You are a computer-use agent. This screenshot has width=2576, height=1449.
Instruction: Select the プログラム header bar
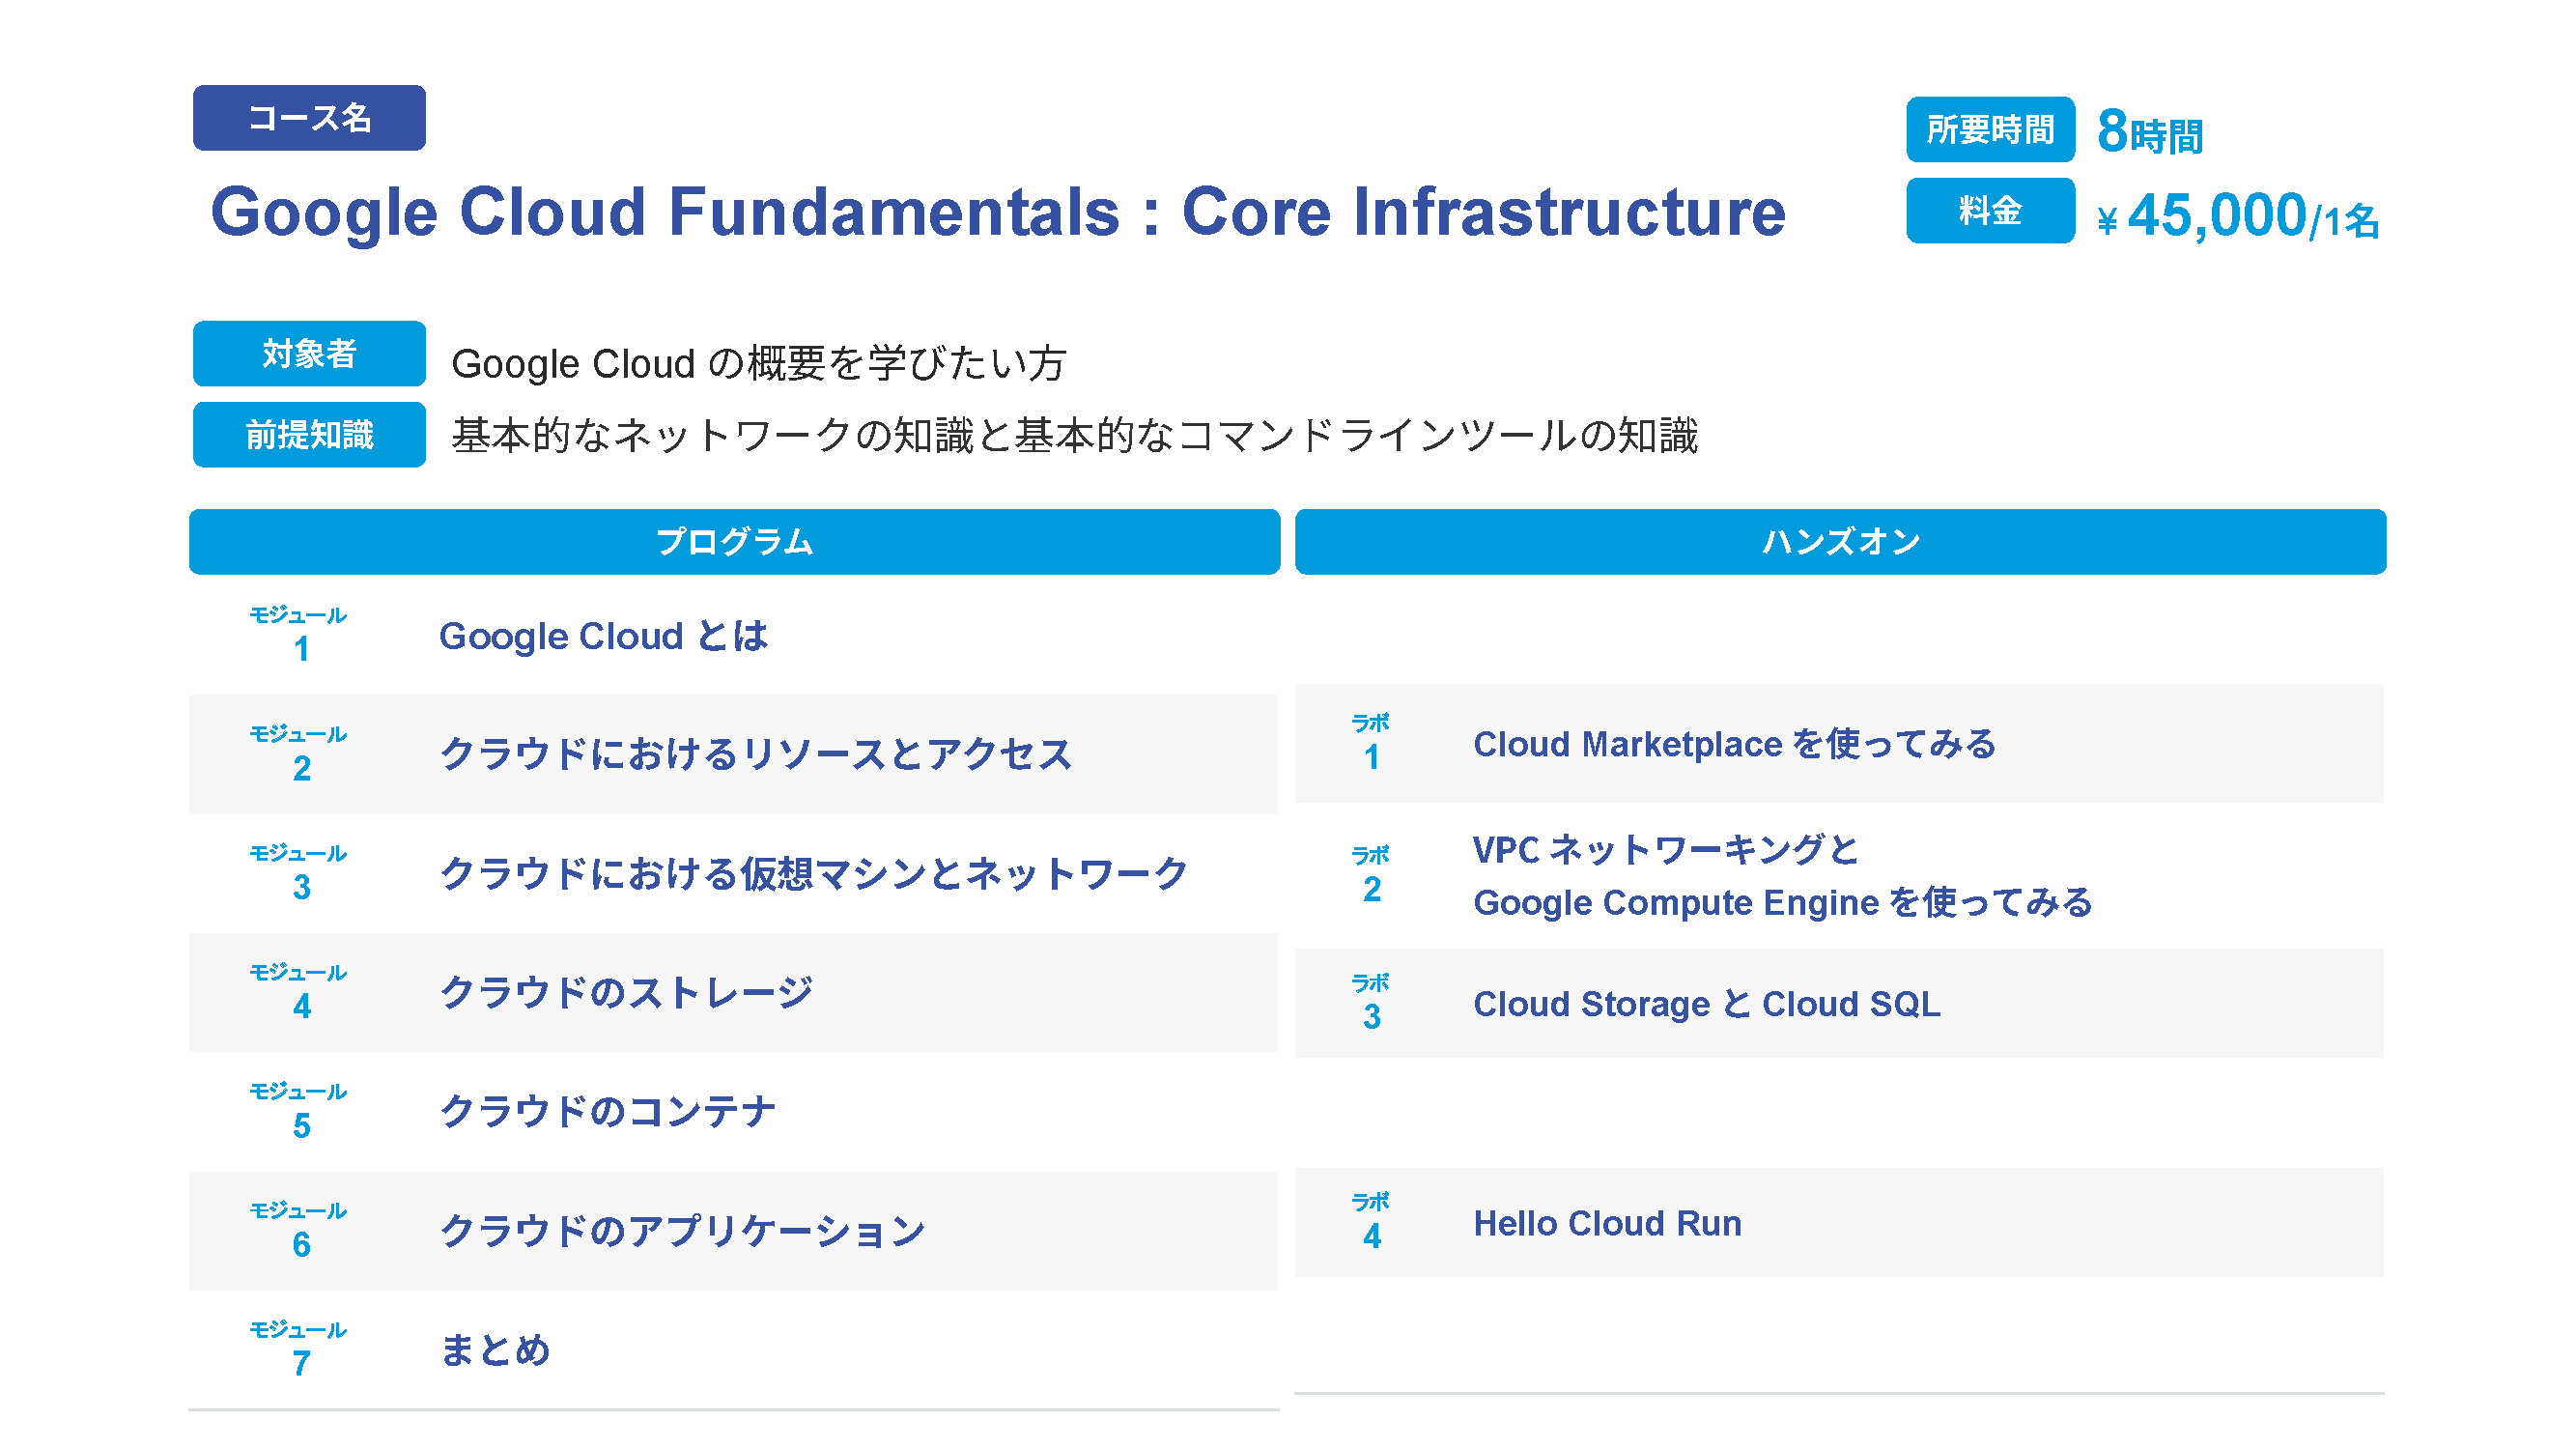click(x=734, y=542)
